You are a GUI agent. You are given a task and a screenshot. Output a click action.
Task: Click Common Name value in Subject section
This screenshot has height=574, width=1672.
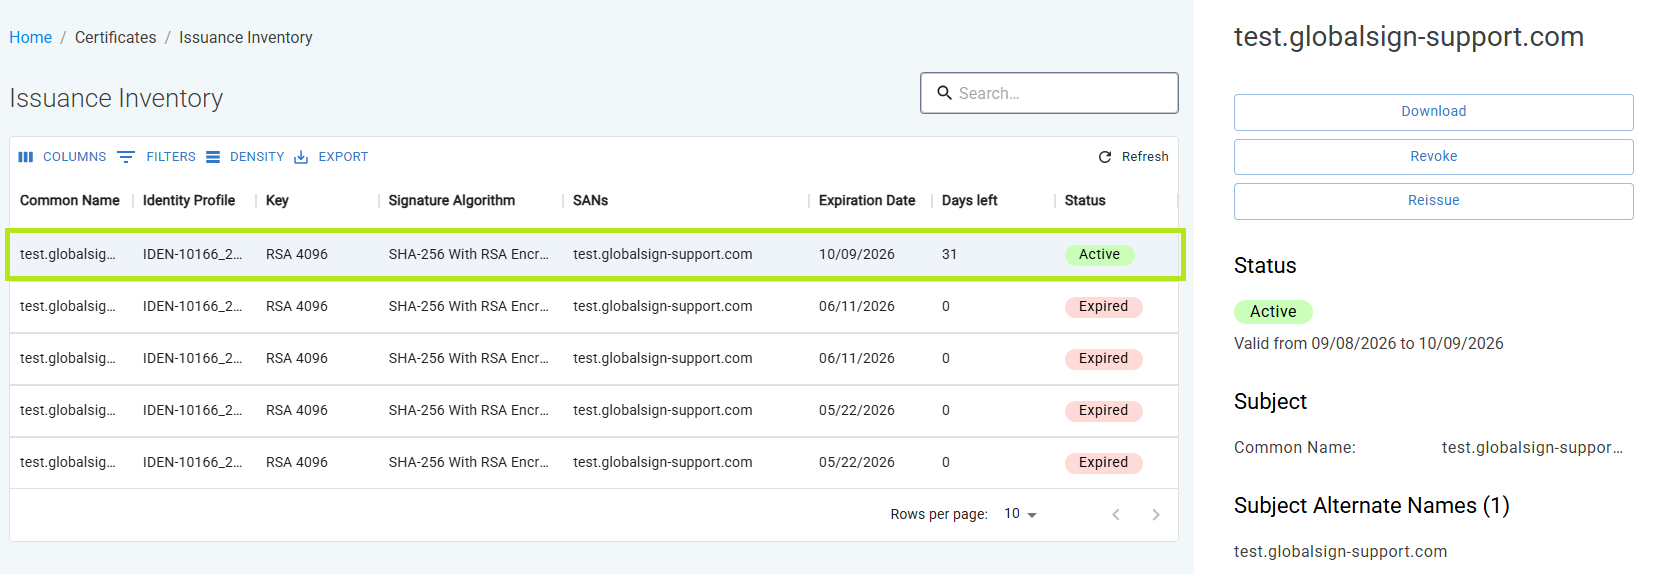pyautogui.click(x=1532, y=447)
